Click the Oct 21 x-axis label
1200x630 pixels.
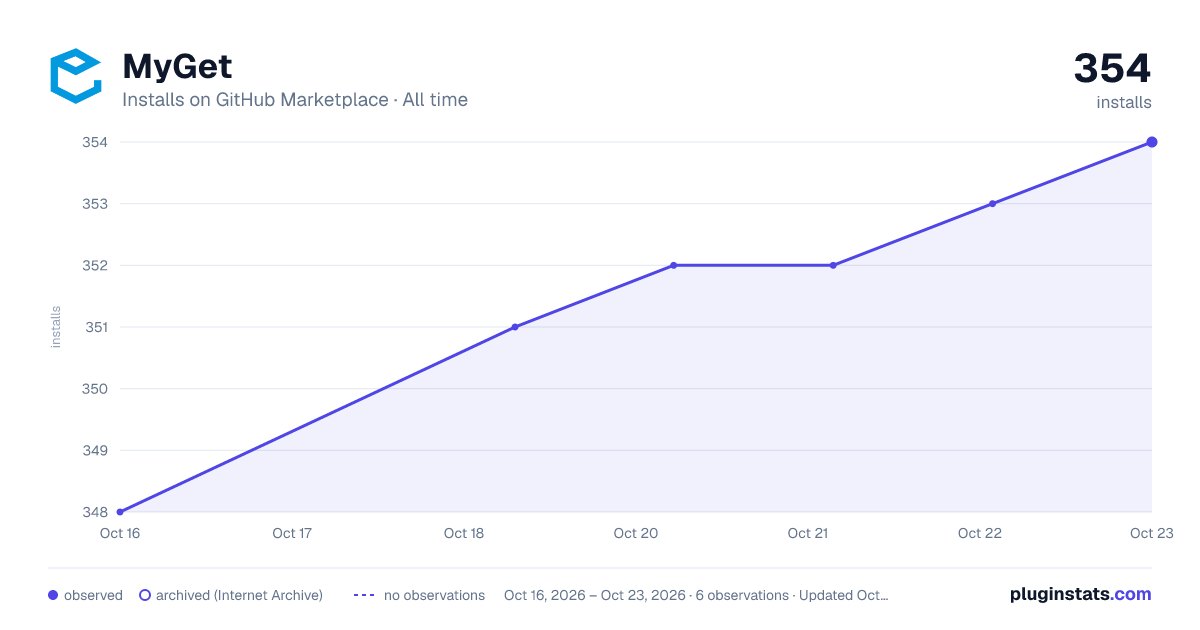[808, 533]
